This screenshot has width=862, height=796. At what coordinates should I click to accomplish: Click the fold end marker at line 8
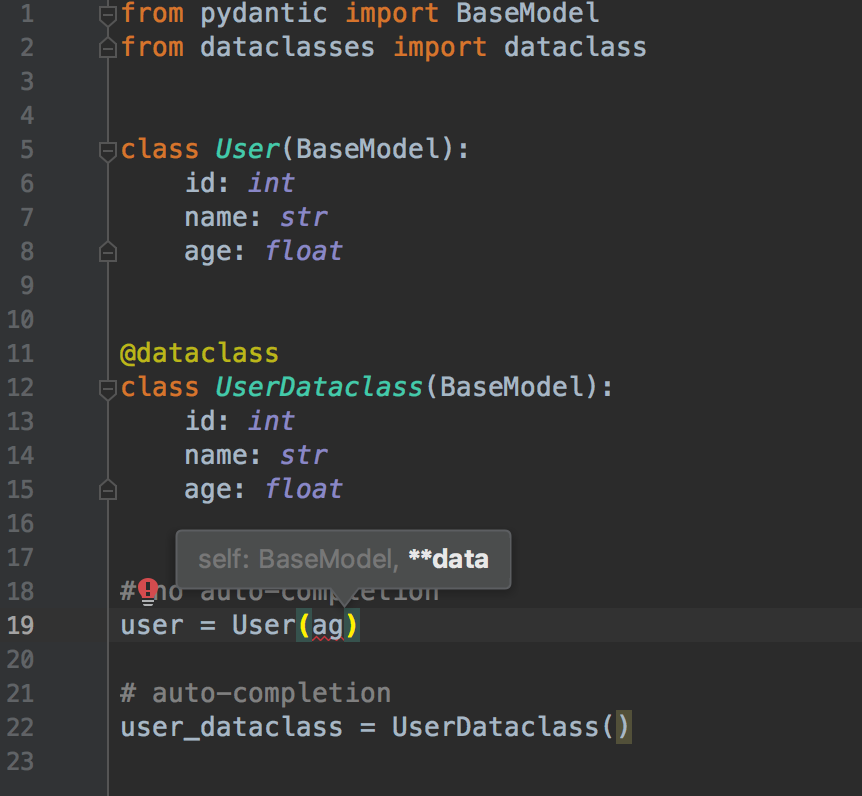tap(107, 252)
